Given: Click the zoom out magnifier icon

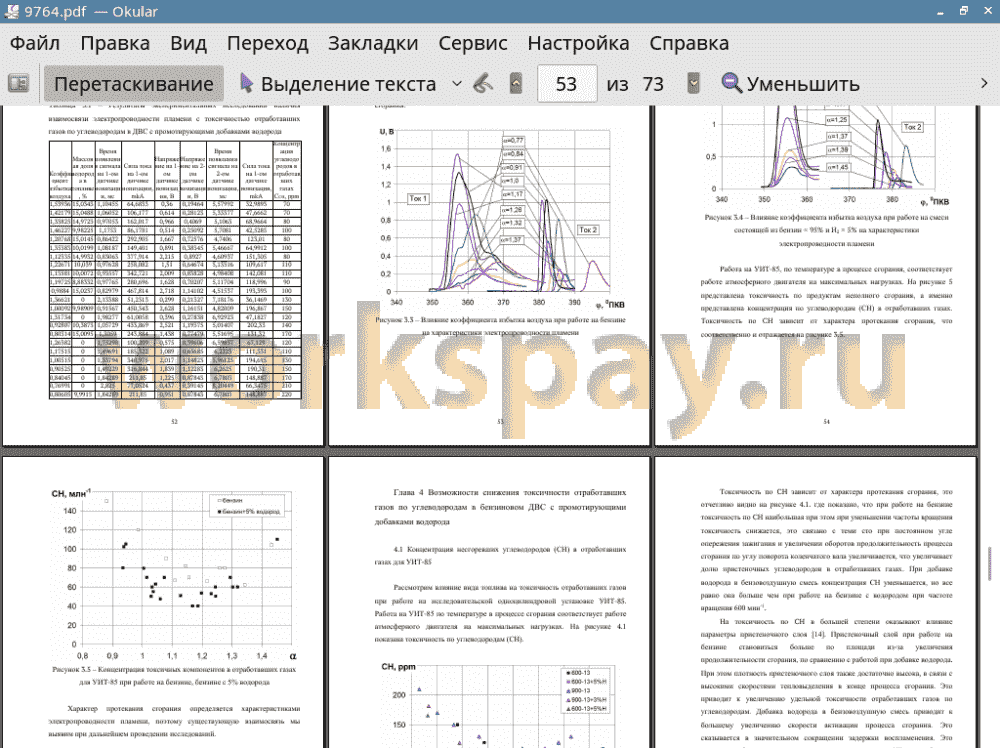Looking at the screenshot, I should pyautogui.click(x=731, y=84).
